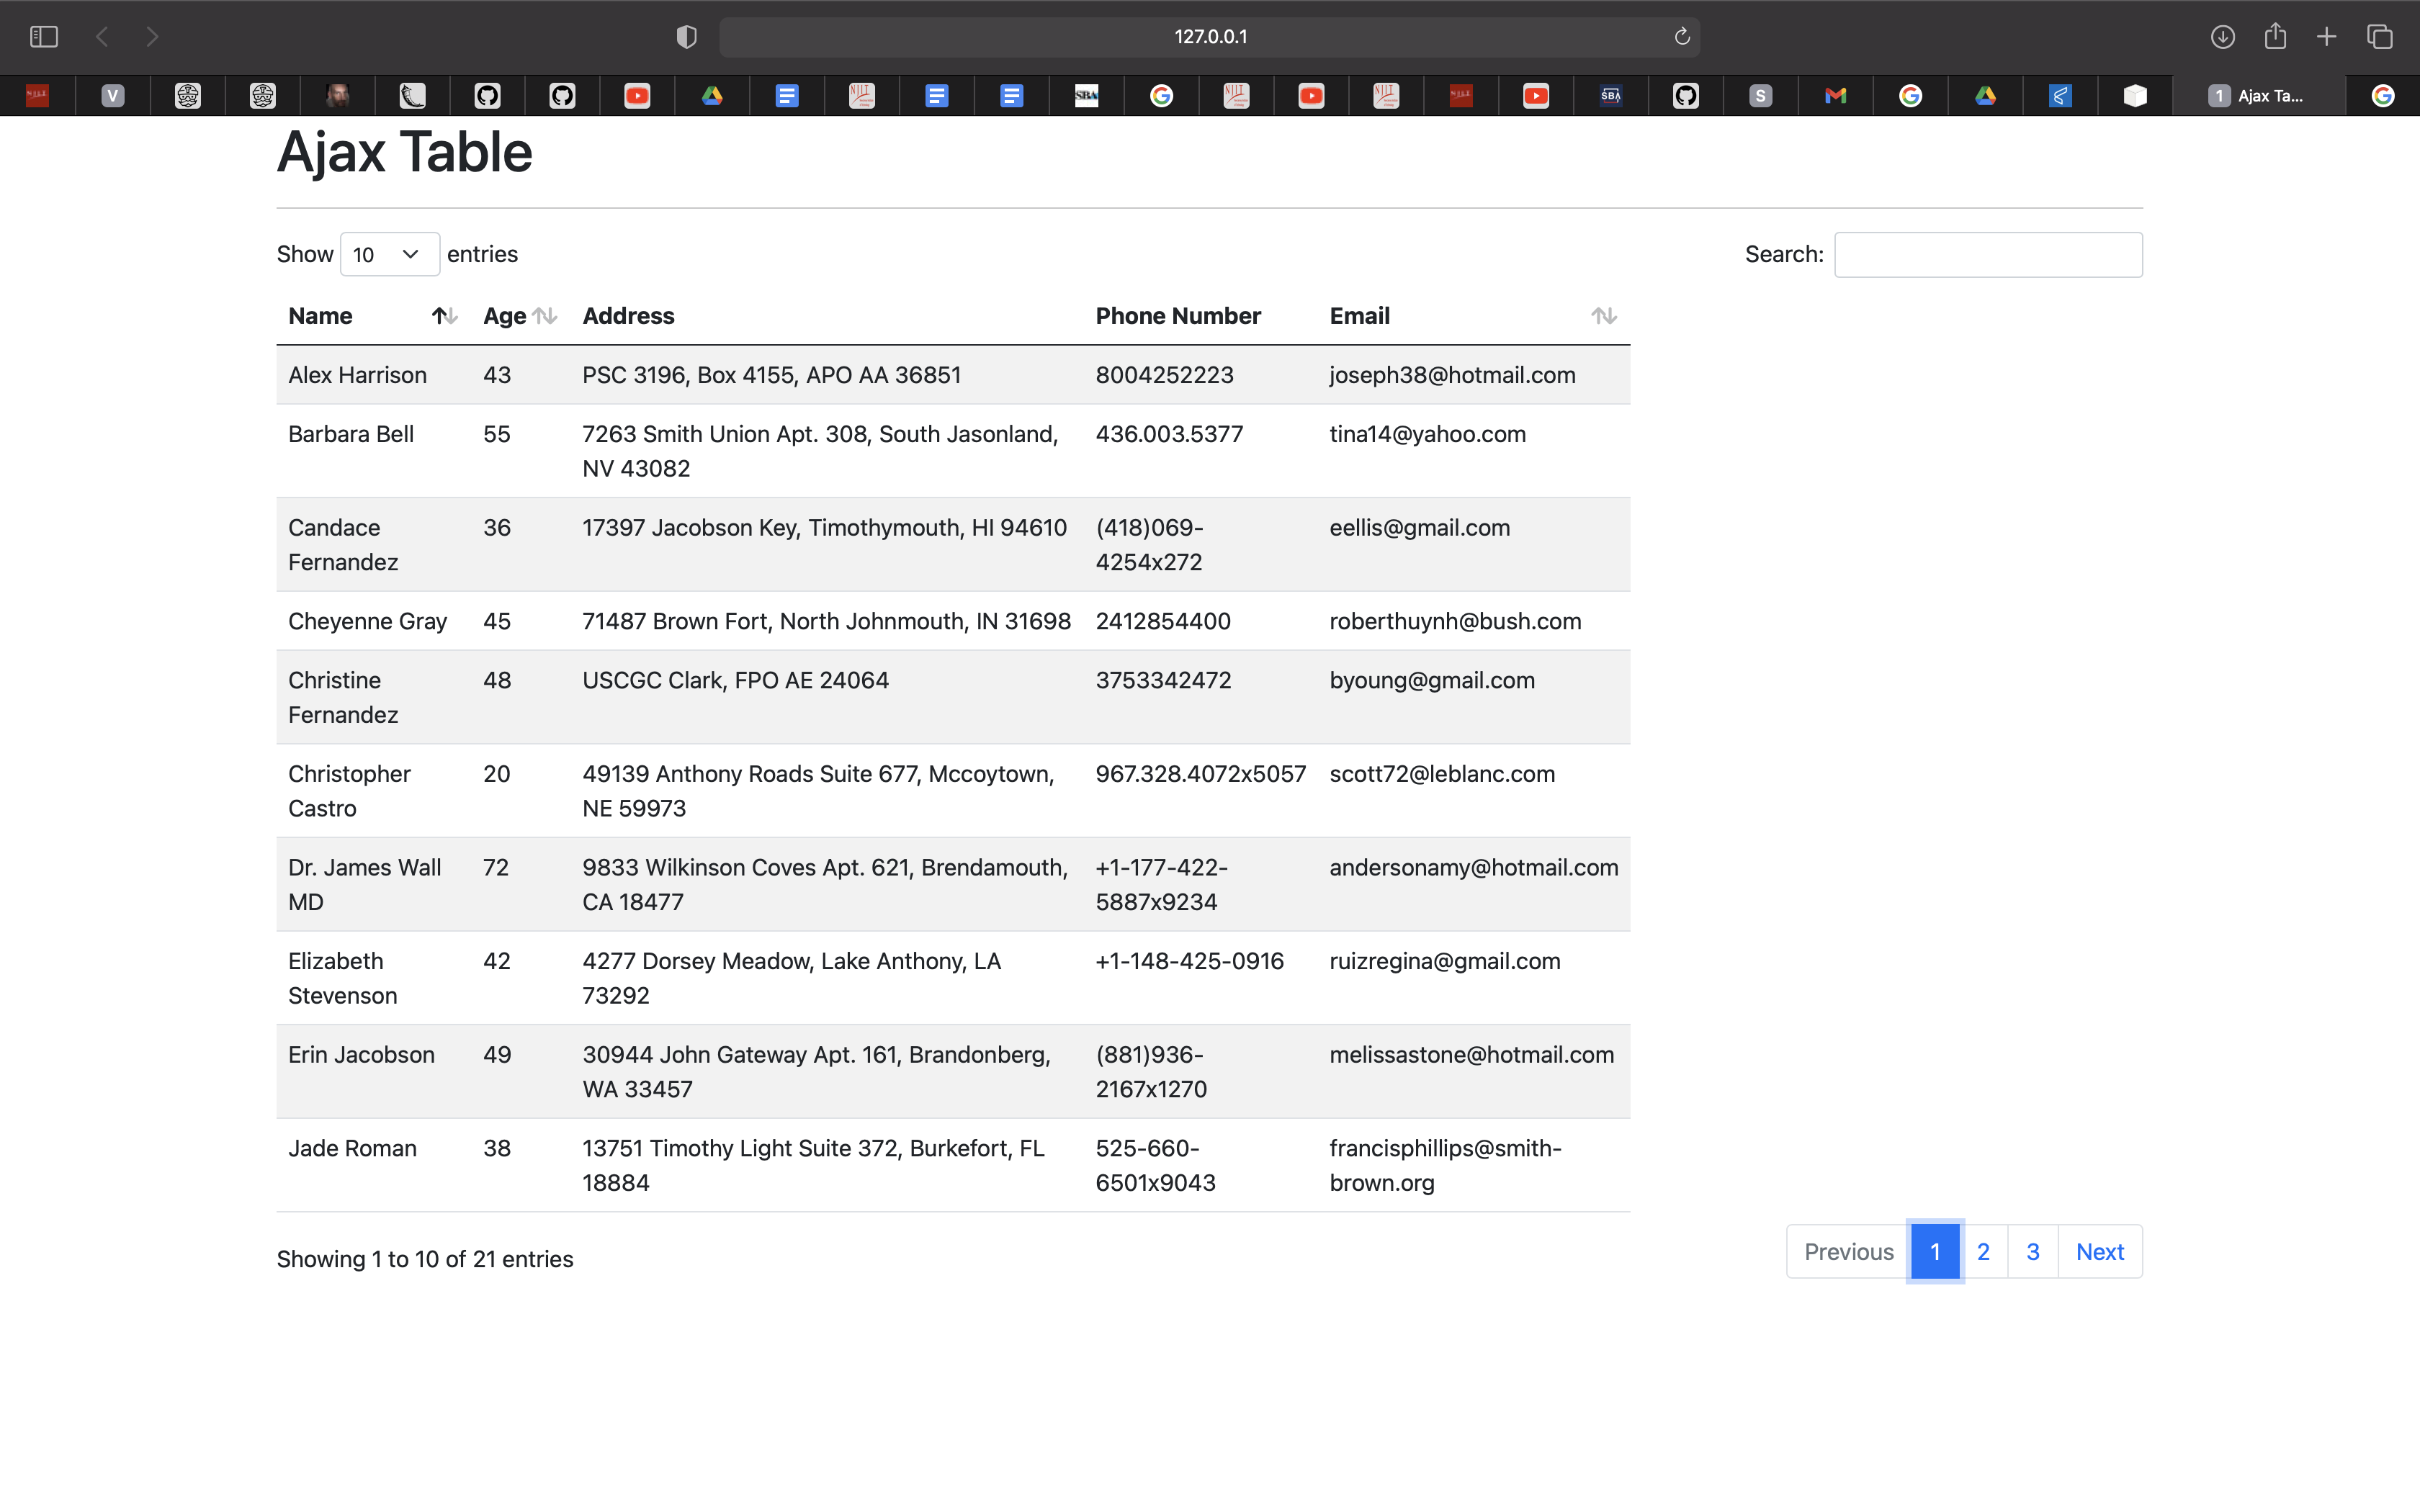This screenshot has height=1512, width=2420.
Task: Open the Google Drive pinned tab
Action: [x=714, y=95]
